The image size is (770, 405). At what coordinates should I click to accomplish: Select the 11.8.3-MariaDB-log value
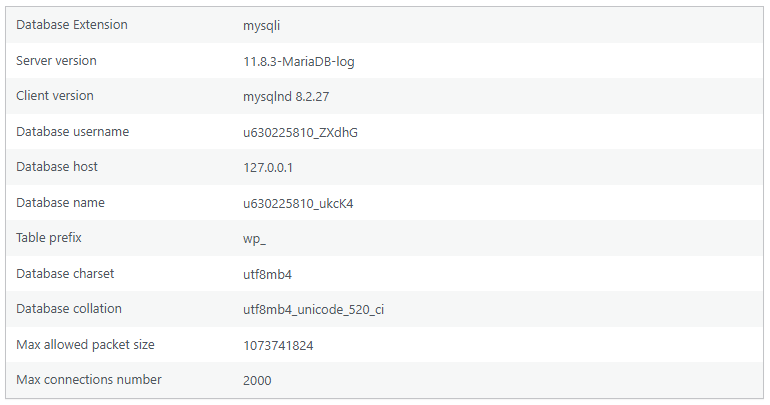coord(298,61)
